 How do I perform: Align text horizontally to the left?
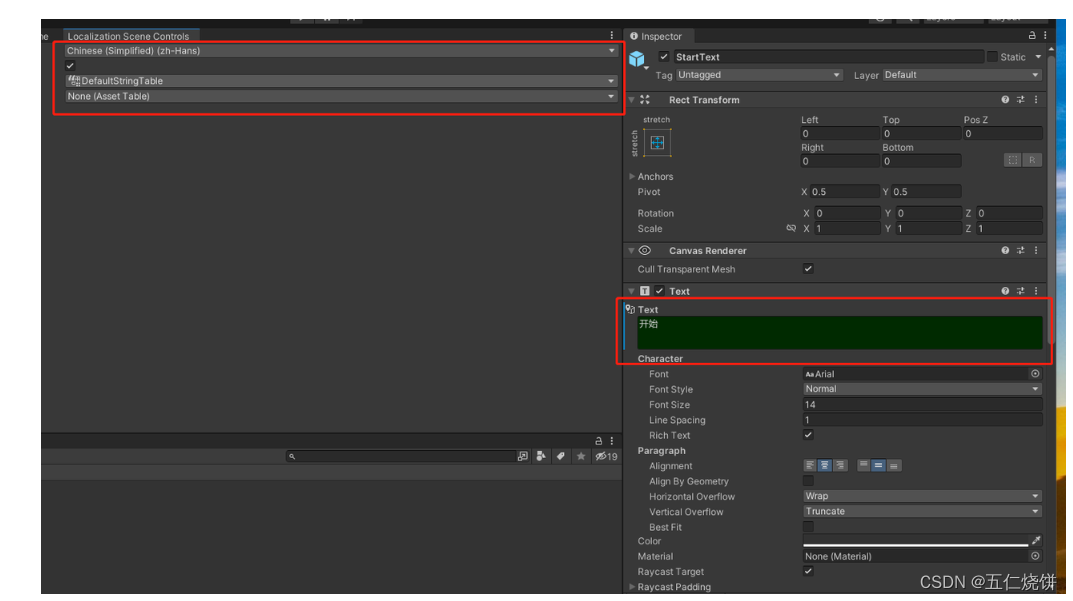pyautogui.click(x=810, y=465)
